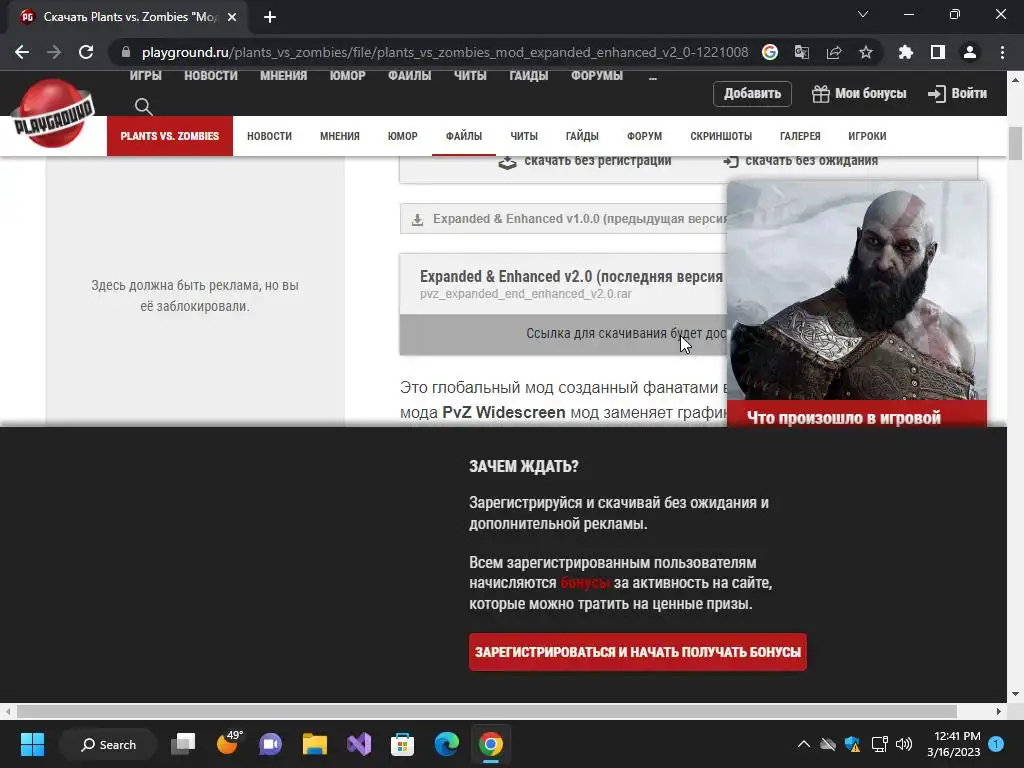The width and height of the screenshot is (1024, 768).
Task: Switch to the СКРИНШОТЫ tab
Action: (x=721, y=136)
